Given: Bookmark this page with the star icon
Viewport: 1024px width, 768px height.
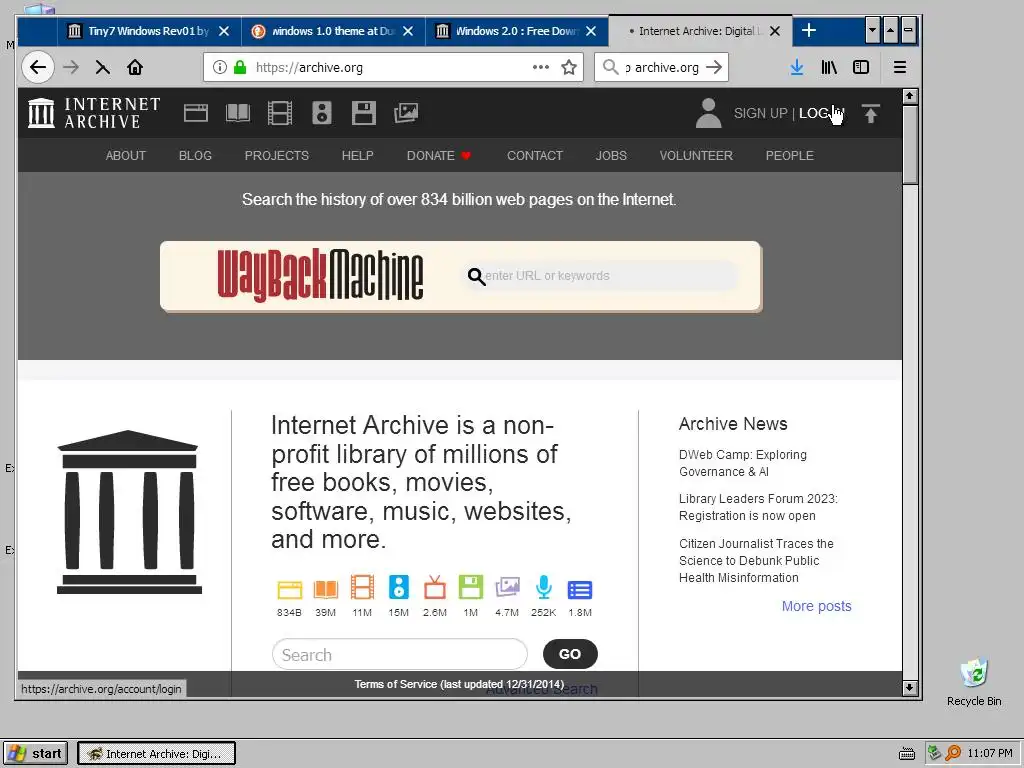Looking at the screenshot, I should tap(569, 67).
